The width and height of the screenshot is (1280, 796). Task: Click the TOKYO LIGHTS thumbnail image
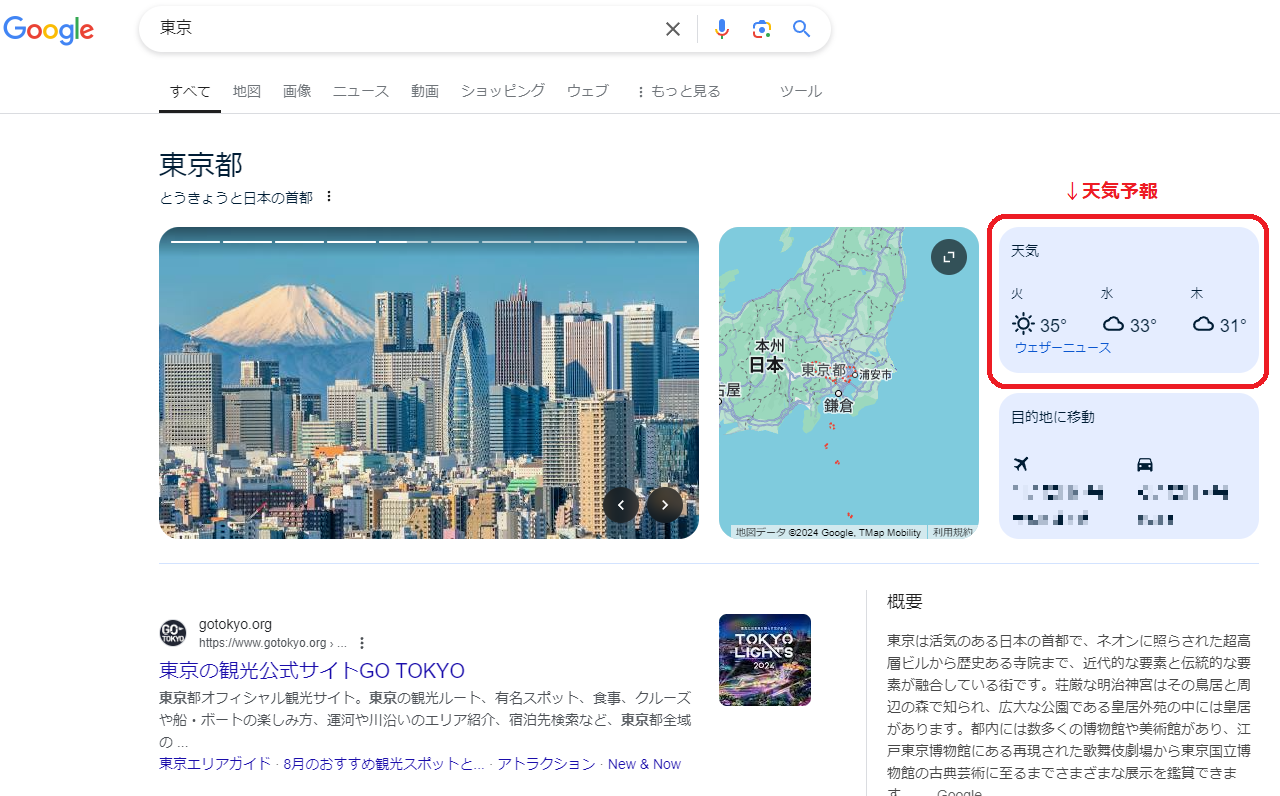coord(764,659)
